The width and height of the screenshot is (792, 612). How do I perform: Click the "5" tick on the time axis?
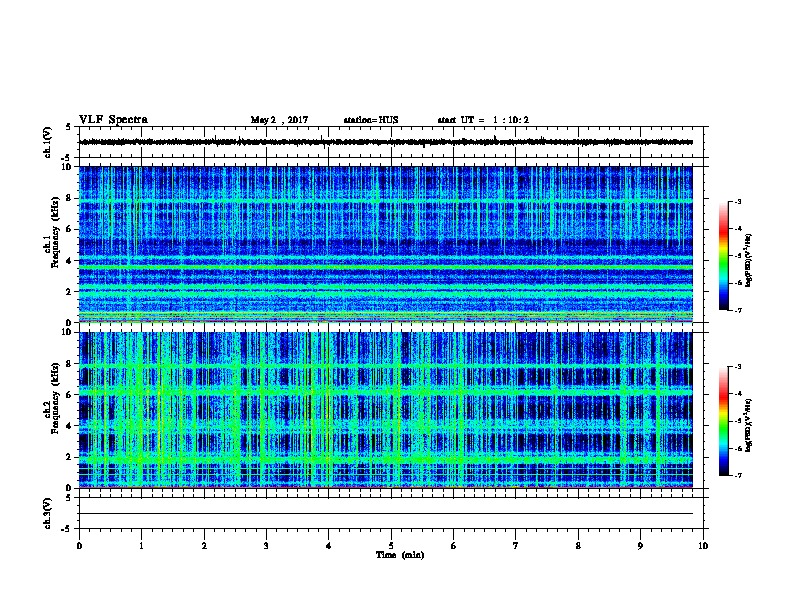tap(391, 546)
